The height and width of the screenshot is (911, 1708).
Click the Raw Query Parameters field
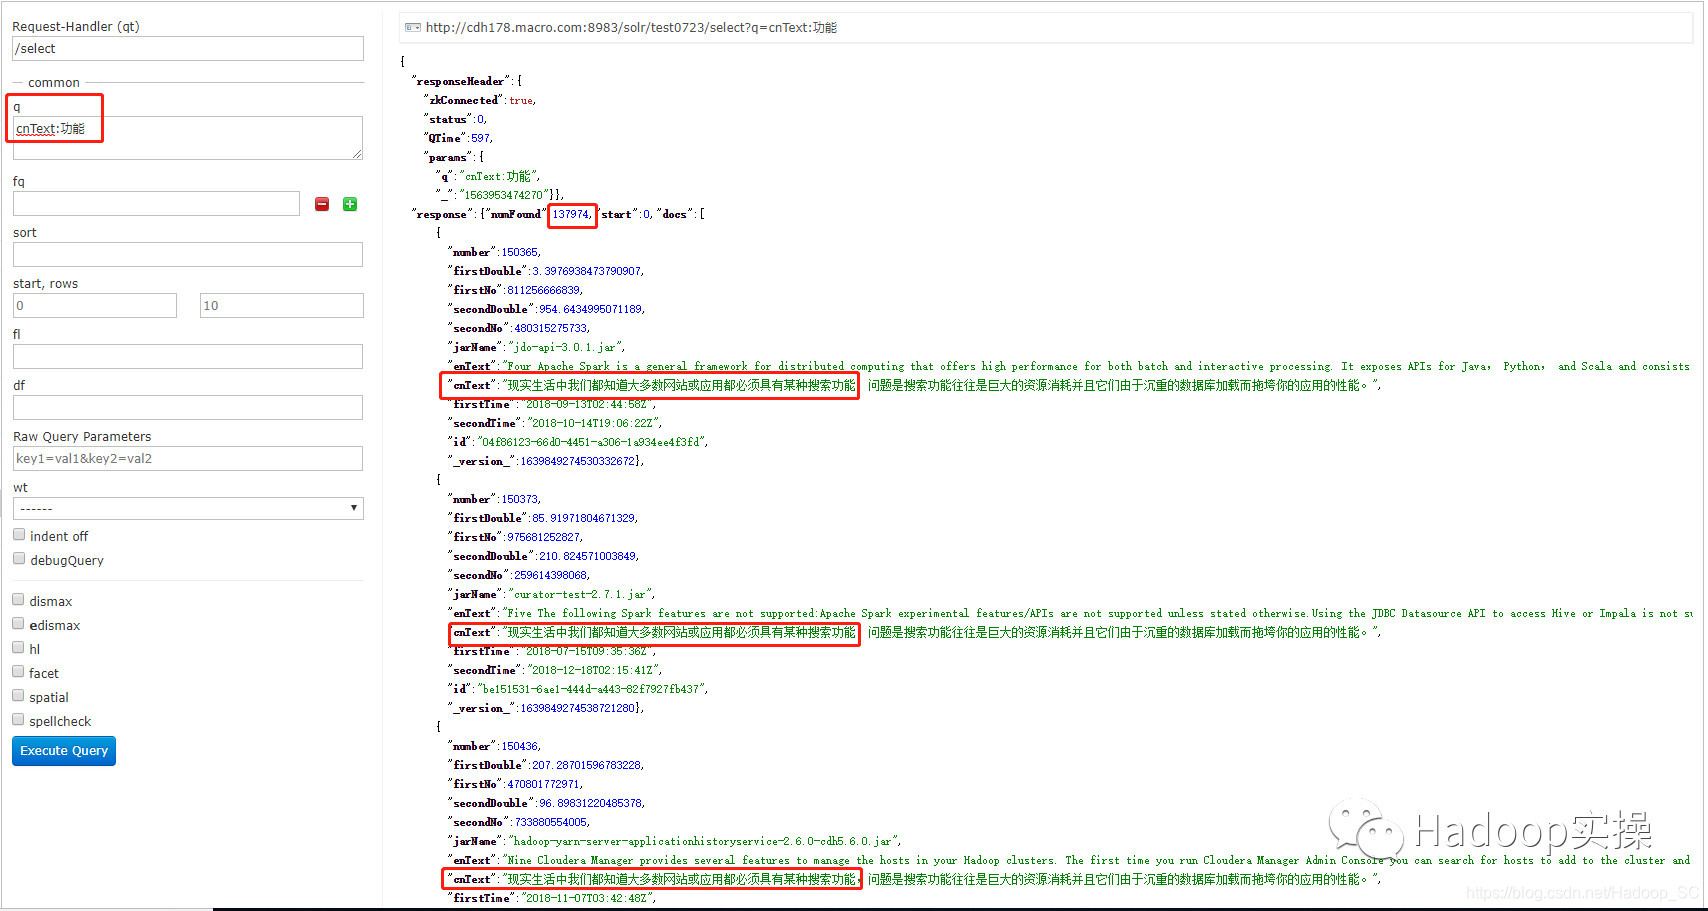(188, 459)
